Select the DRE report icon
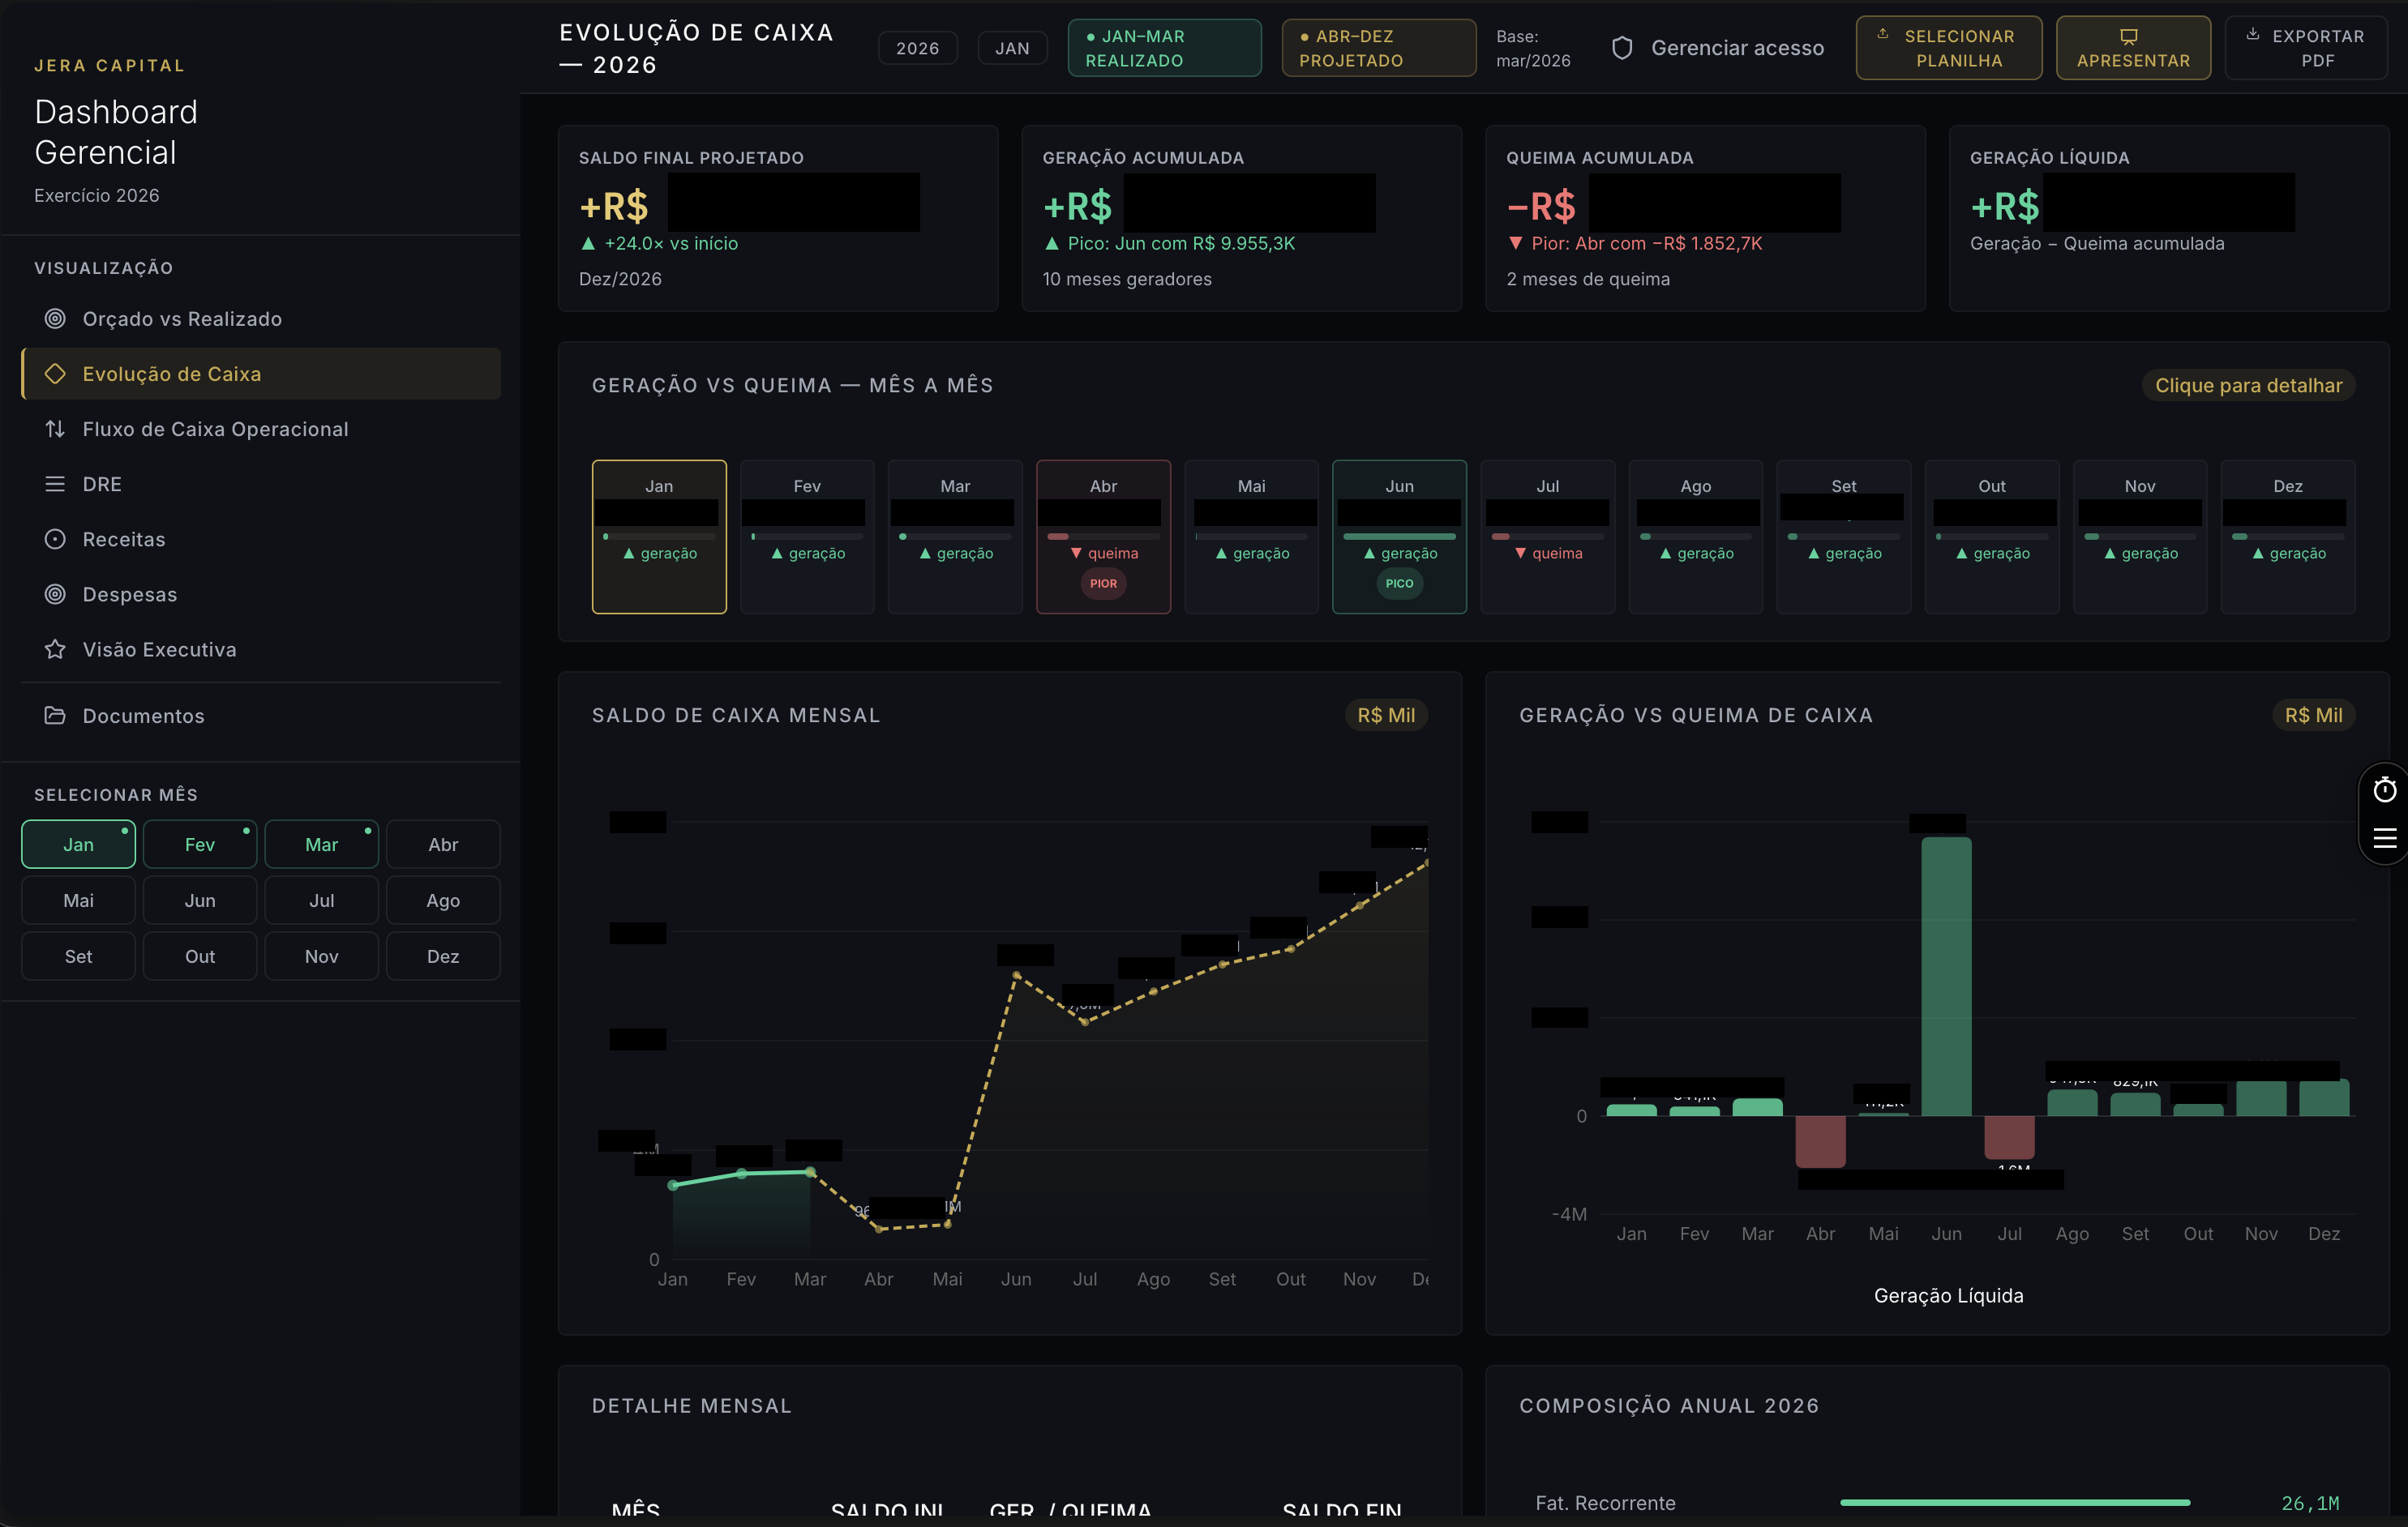The width and height of the screenshot is (2408, 1527). (55, 484)
